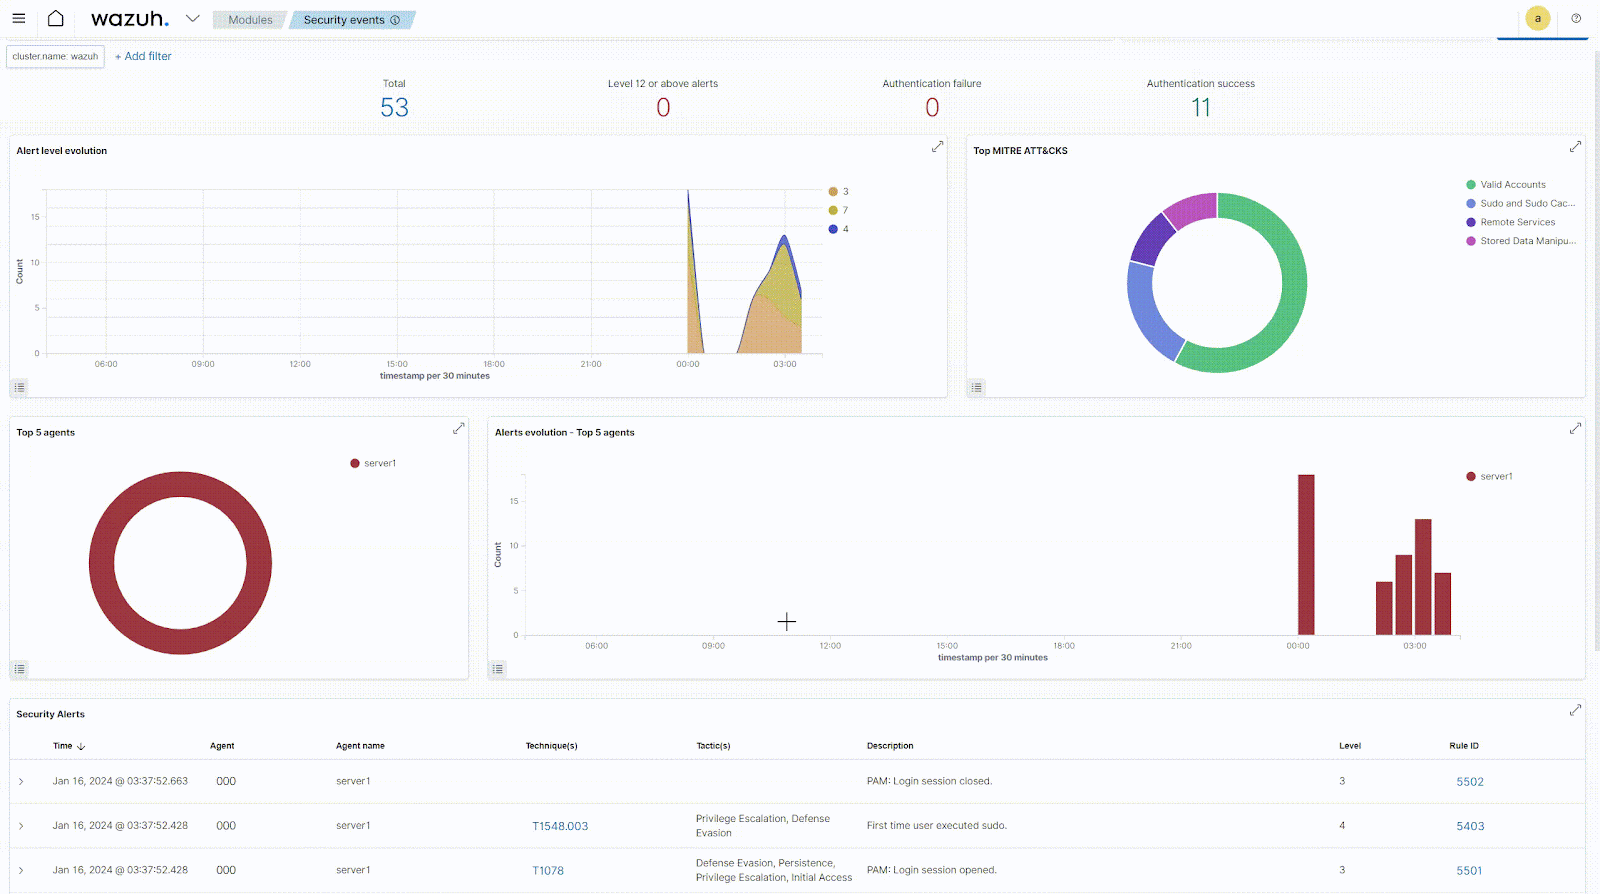Screen dimensions: 1600x894
Task: Toggle Valid Accounts legend series
Action: [x=1512, y=185]
